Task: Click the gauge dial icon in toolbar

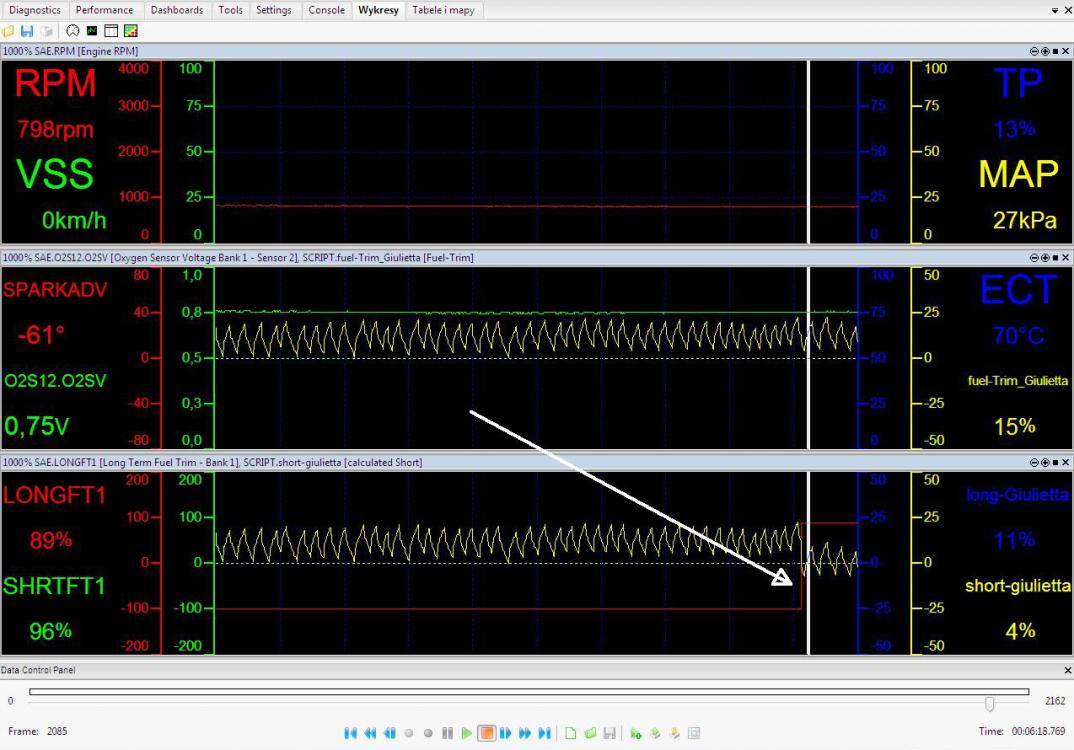Action: click(73, 32)
